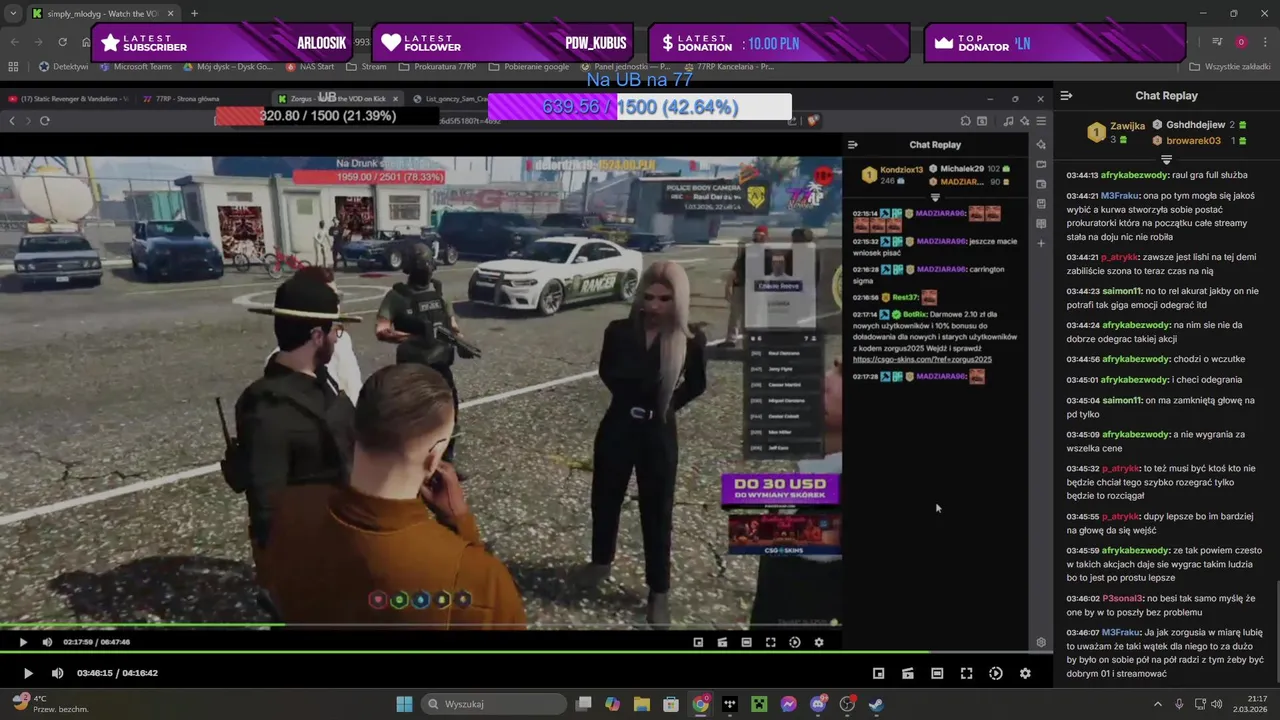This screenshot has width=1280, height=720.
Task: Click chat settings gear below inner chat
Action: [x=1041, y=642]
